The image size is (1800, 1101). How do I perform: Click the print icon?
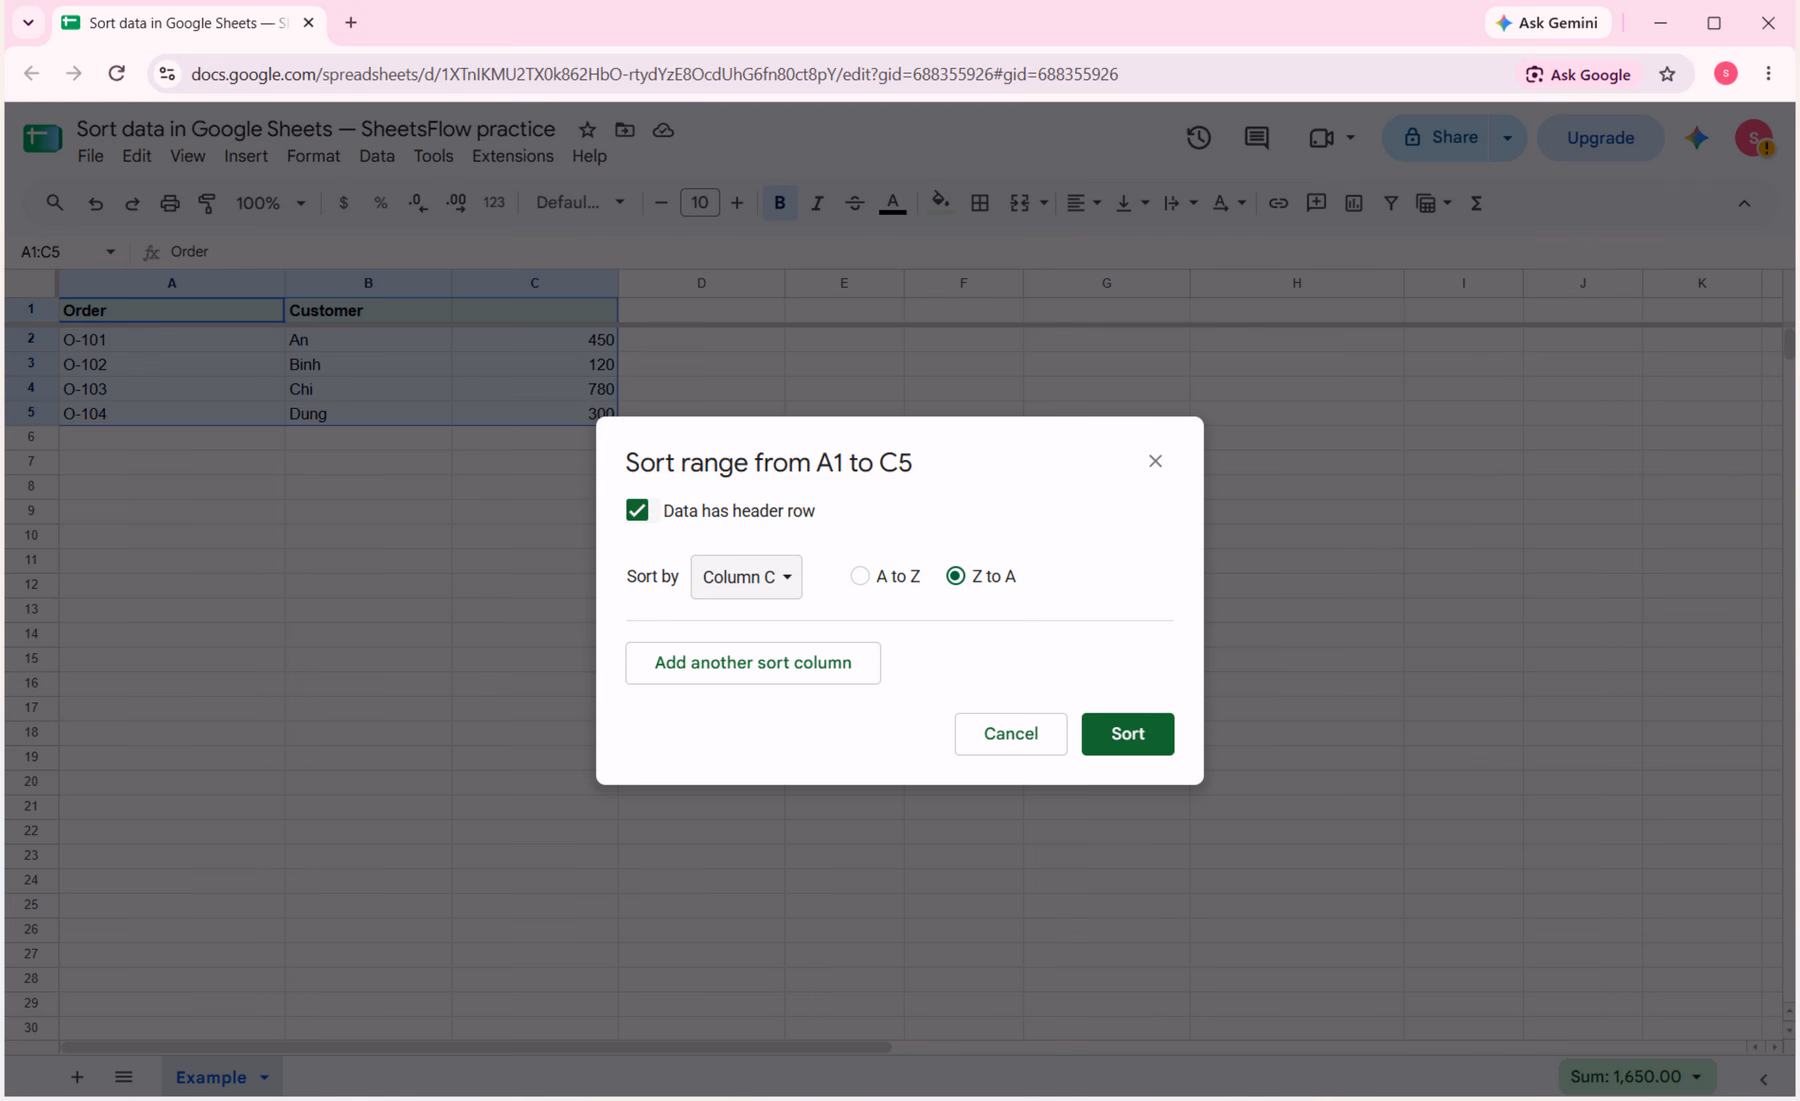[x=170, y=203]
